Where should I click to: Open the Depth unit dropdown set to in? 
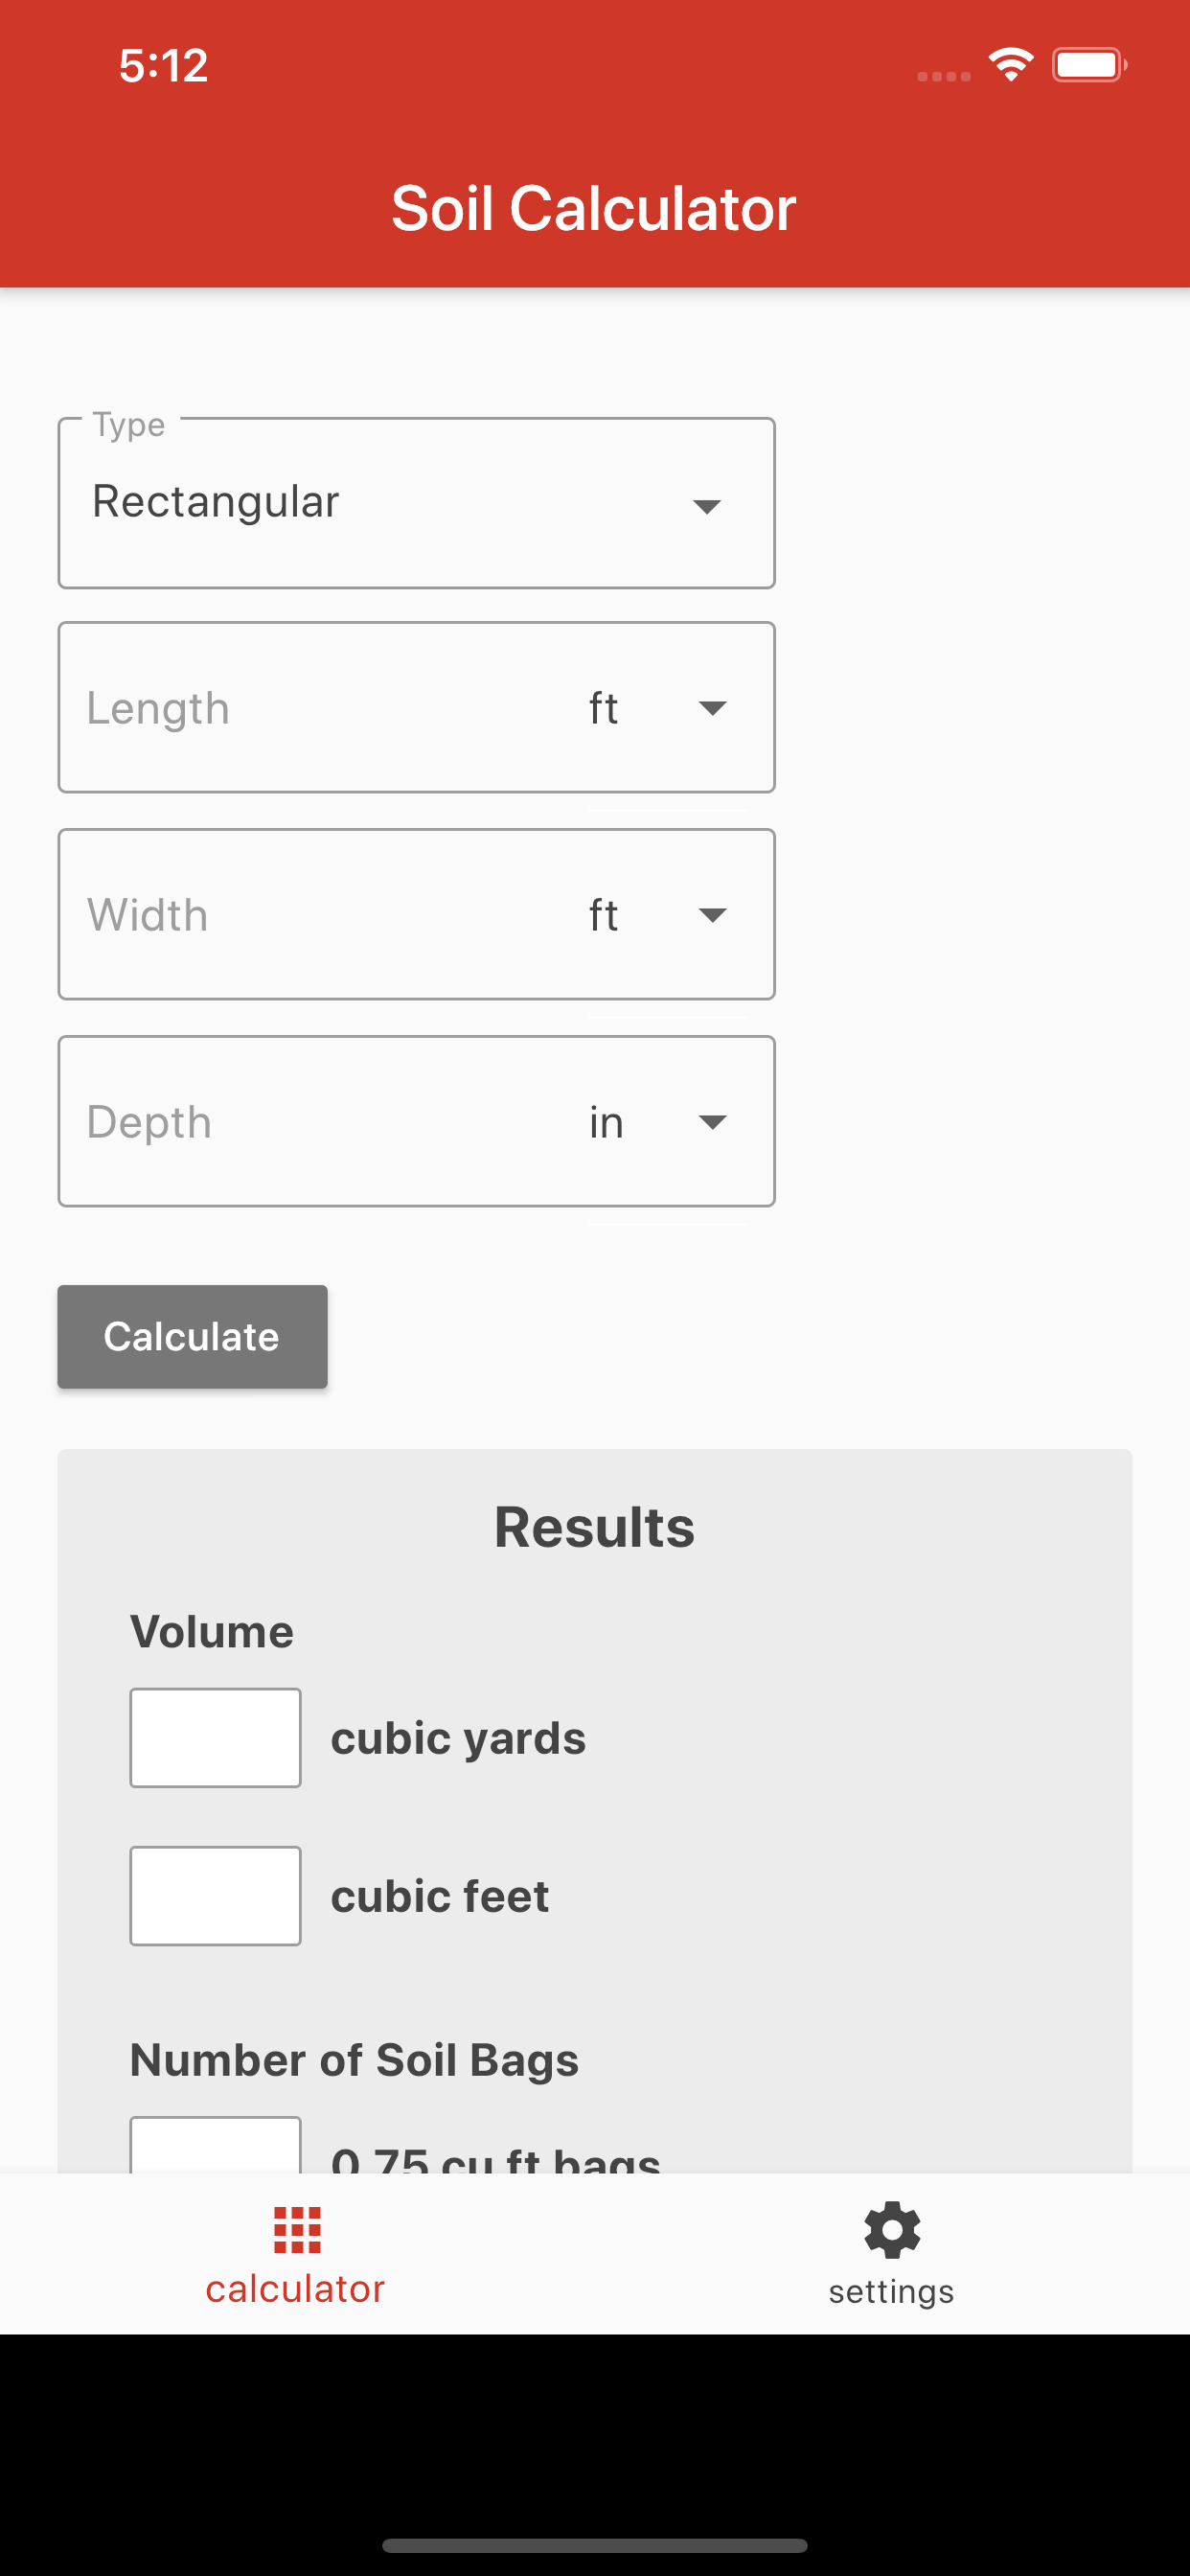710,1121
